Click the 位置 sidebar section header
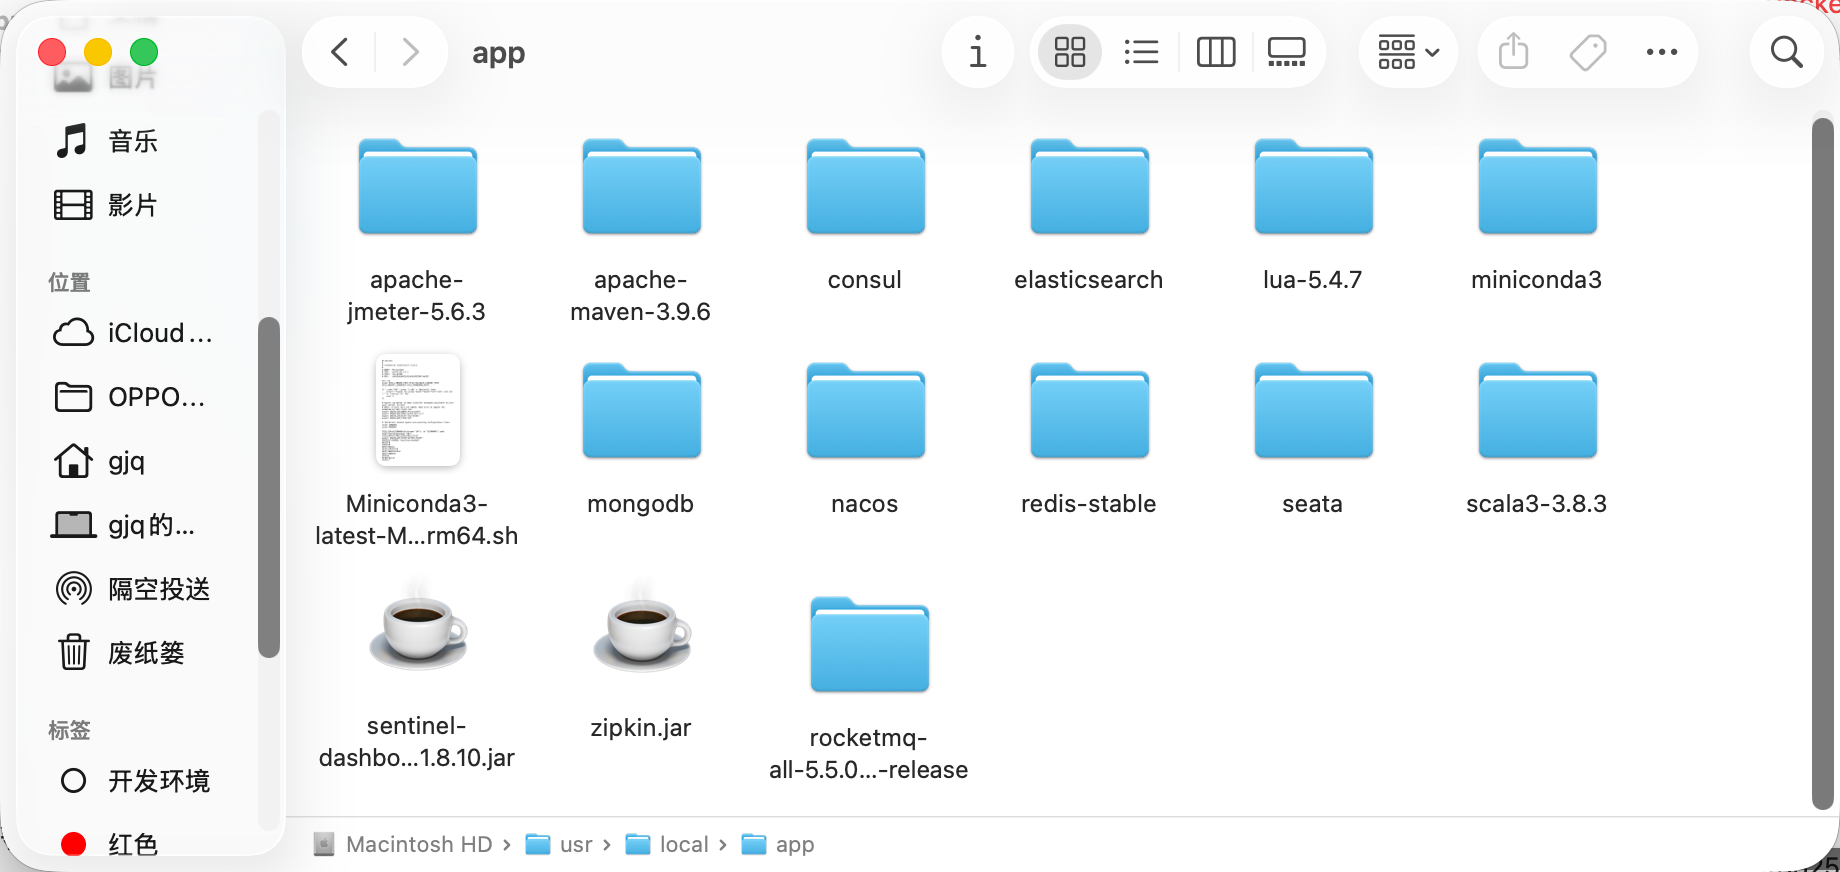 (69, 282)
